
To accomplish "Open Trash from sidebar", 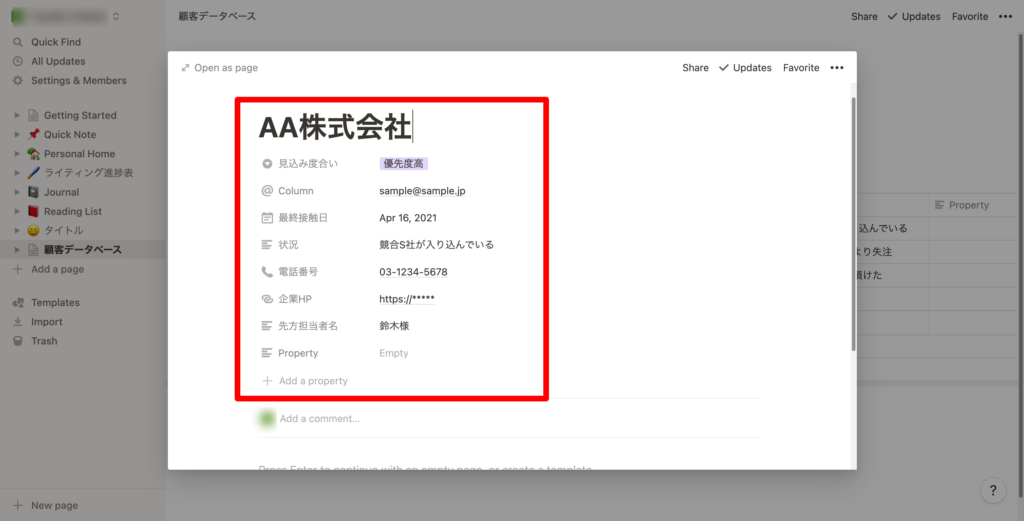I will (x=44, y=341).
